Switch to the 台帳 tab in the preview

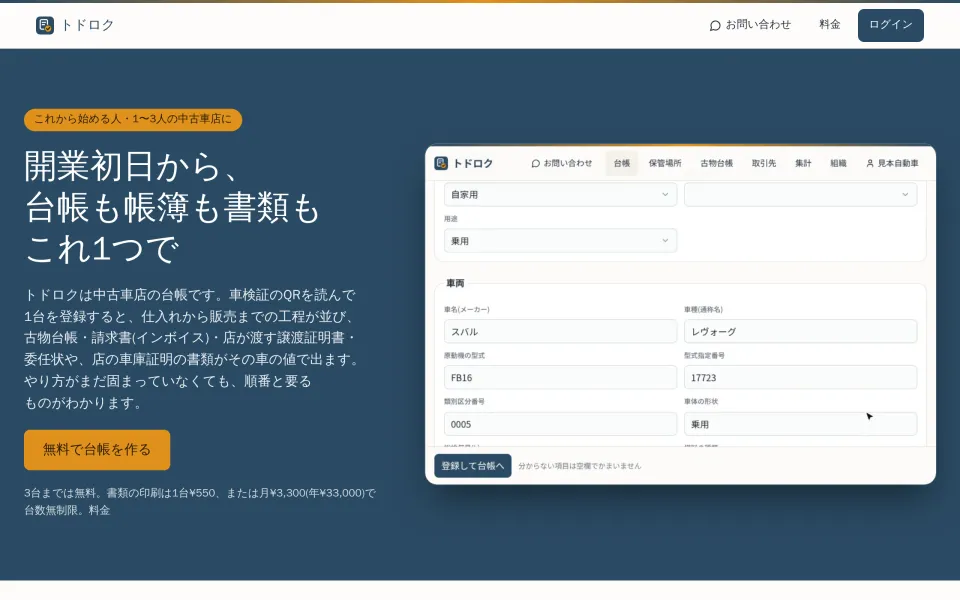(x=621, y=163)
